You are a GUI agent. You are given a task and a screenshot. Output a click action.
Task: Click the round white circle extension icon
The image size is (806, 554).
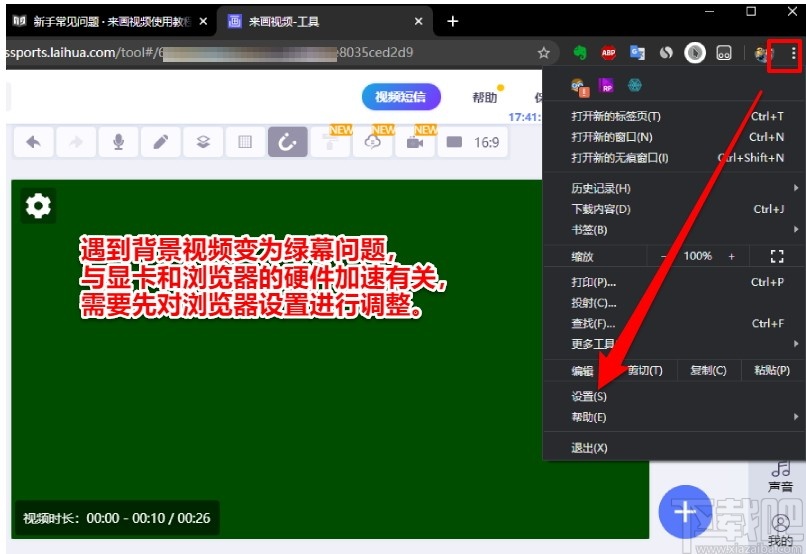695,52
